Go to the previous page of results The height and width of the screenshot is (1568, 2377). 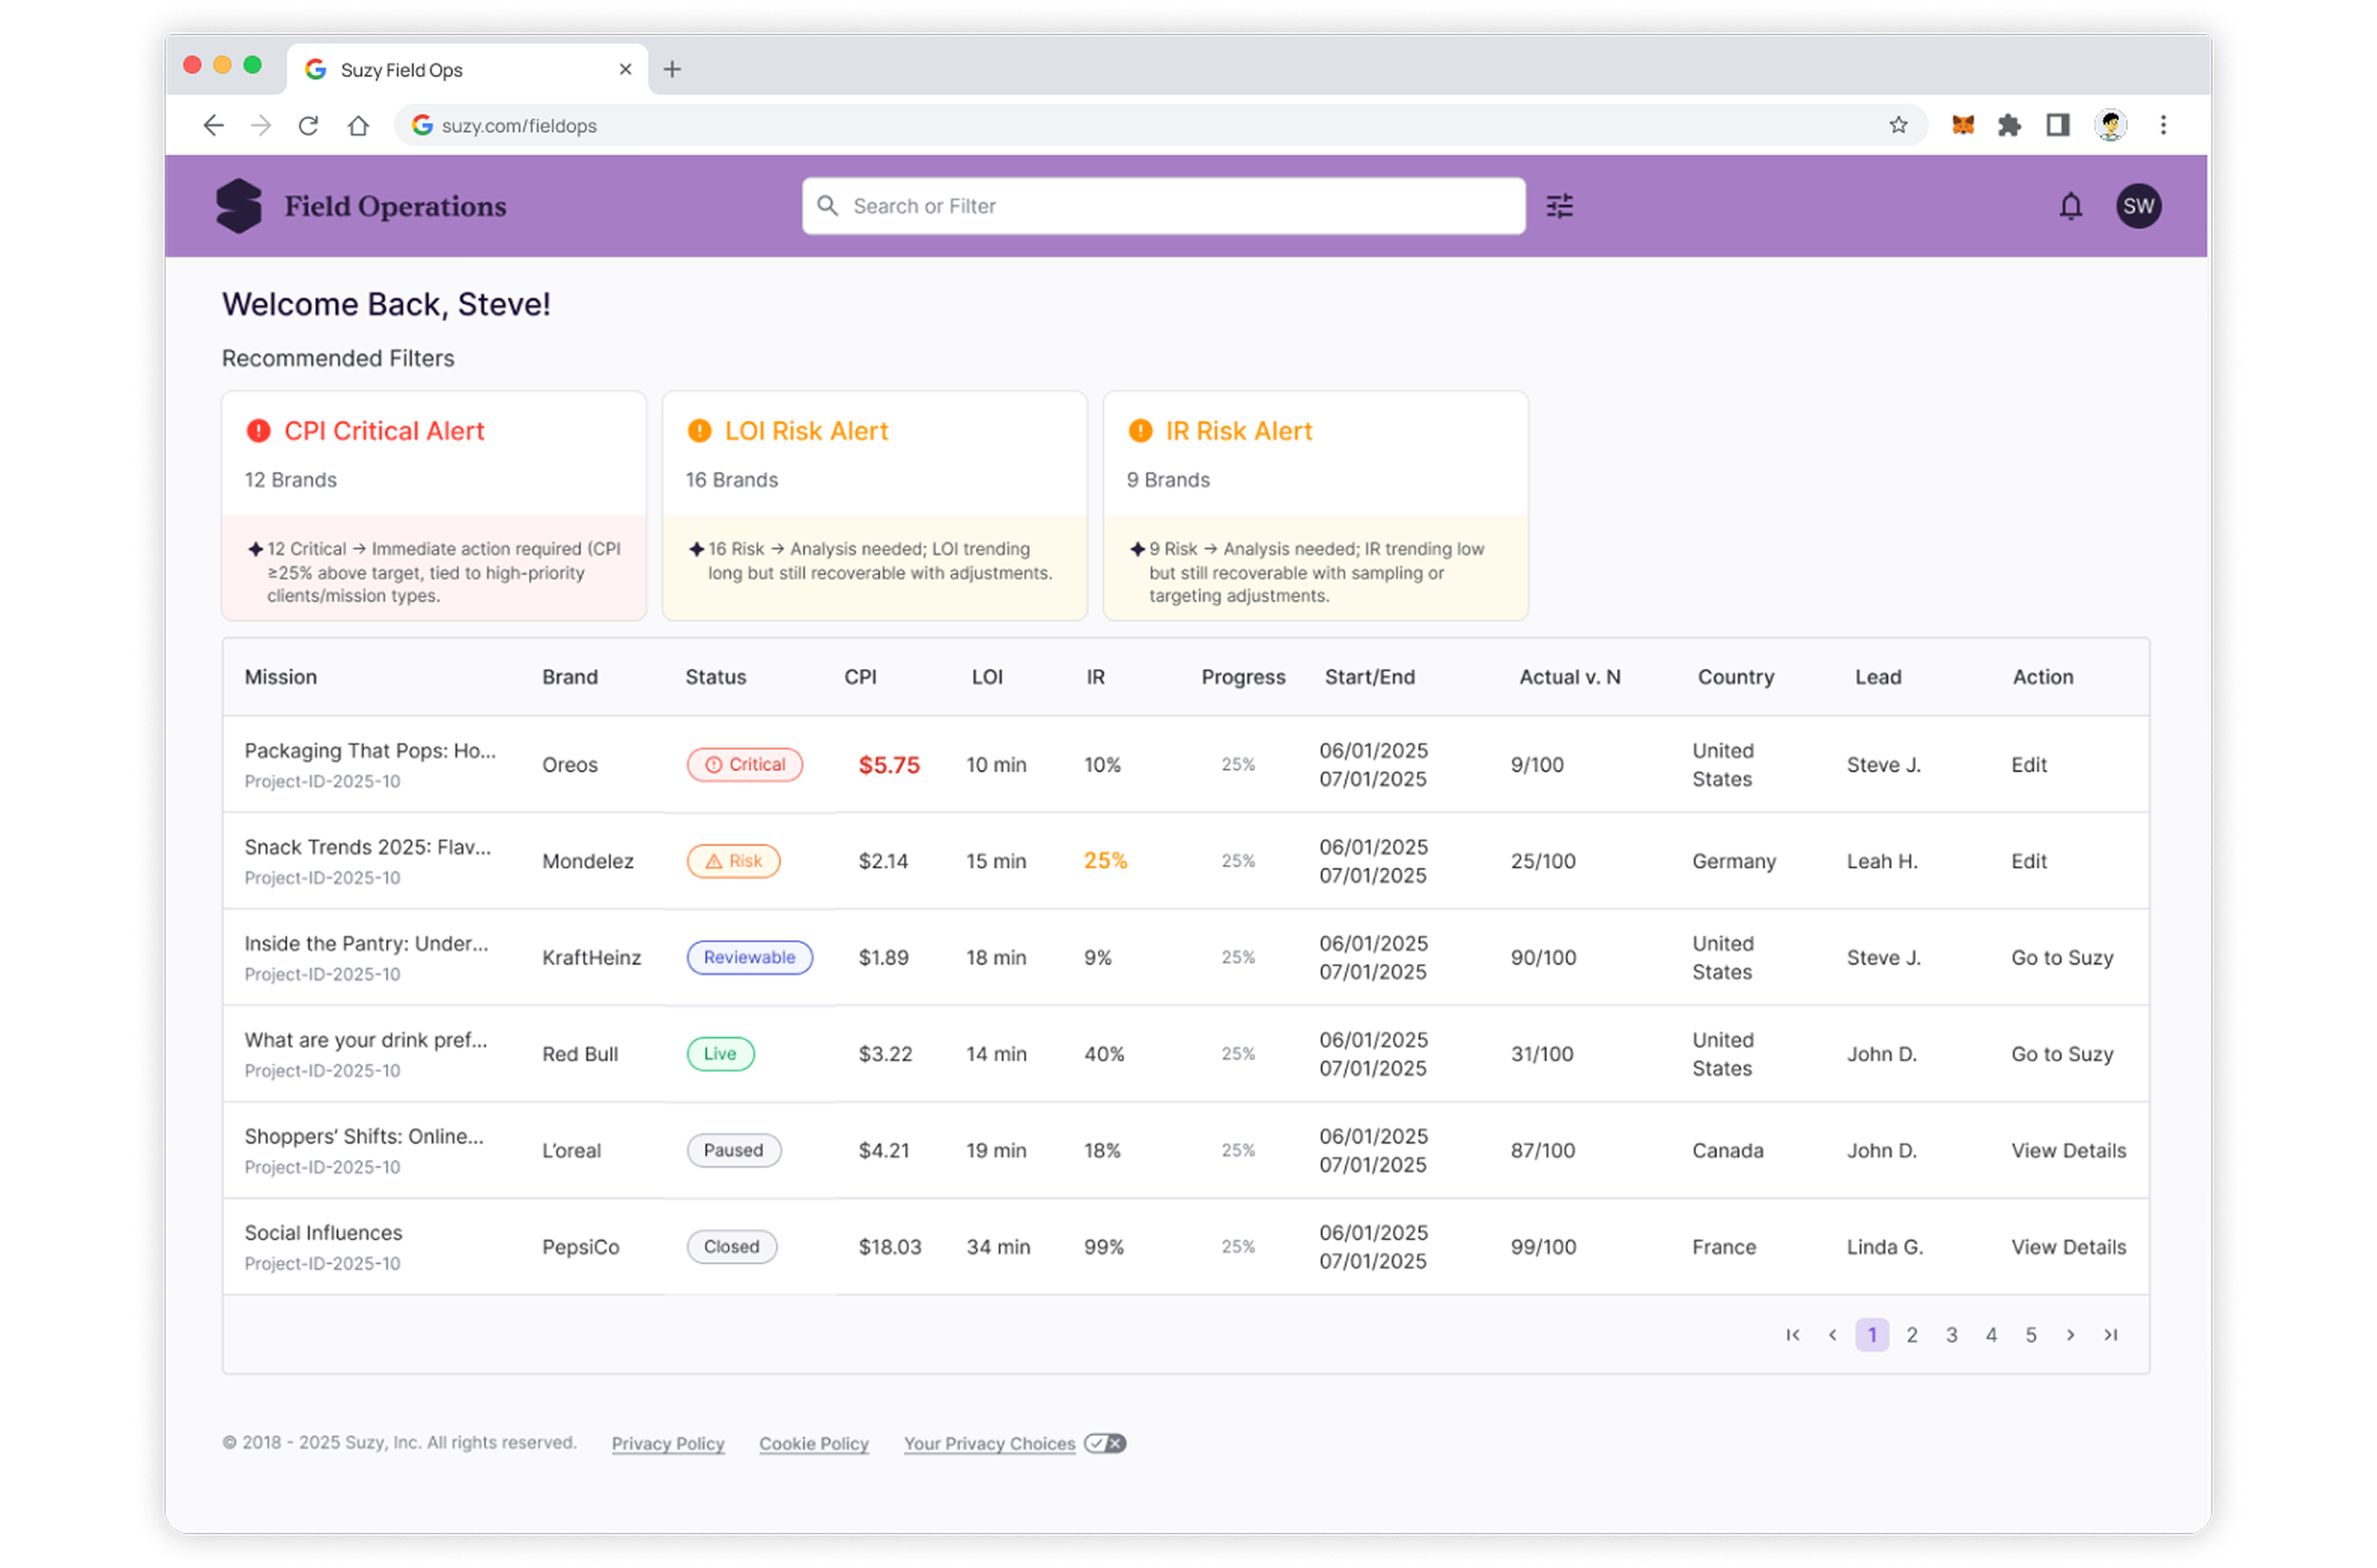1831,1335
